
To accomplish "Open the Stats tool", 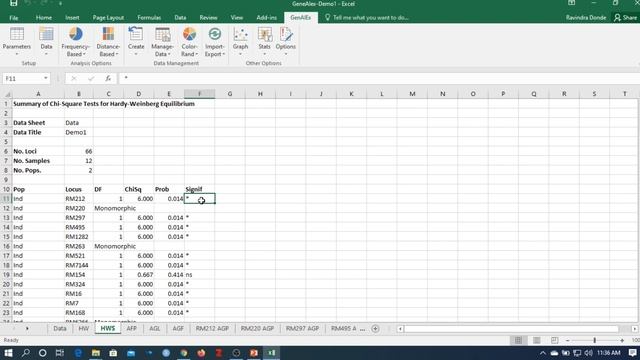I will point(264,42).
